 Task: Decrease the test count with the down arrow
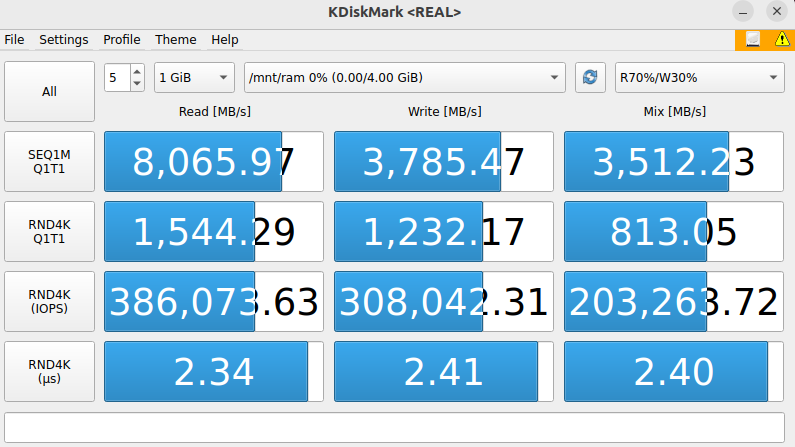tap(137, 84)
